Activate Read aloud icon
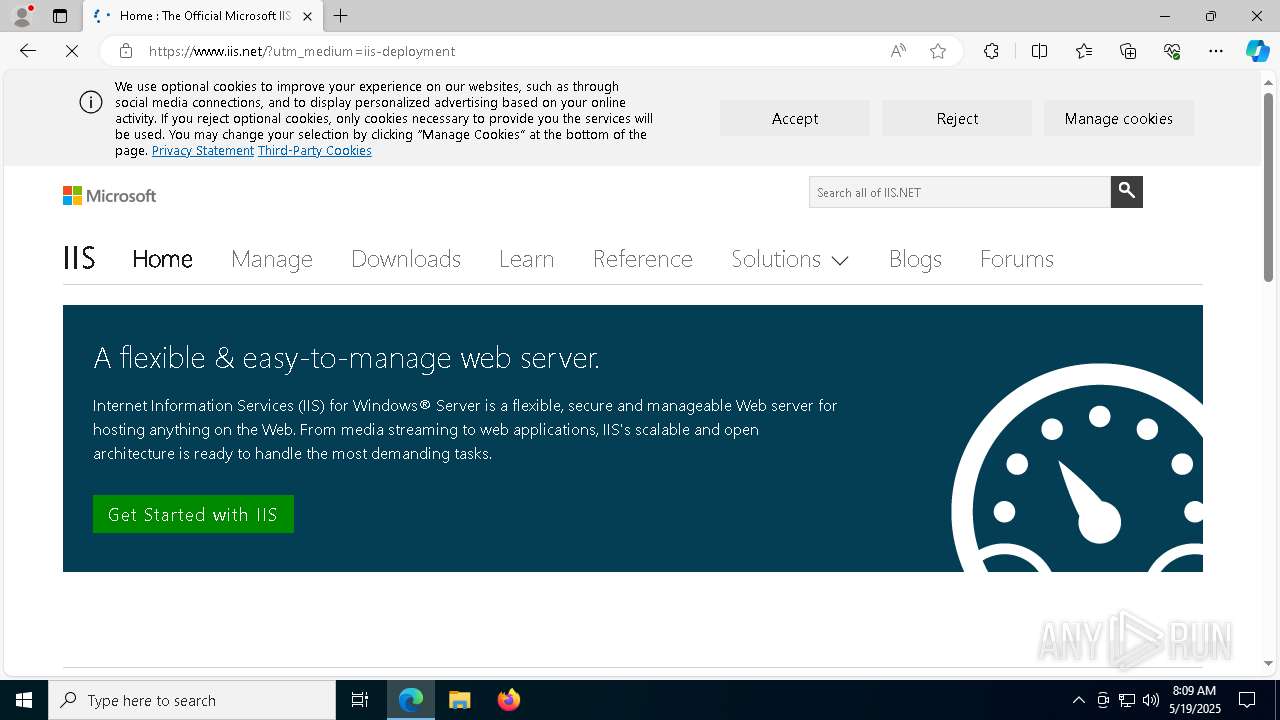 point(898,51)
